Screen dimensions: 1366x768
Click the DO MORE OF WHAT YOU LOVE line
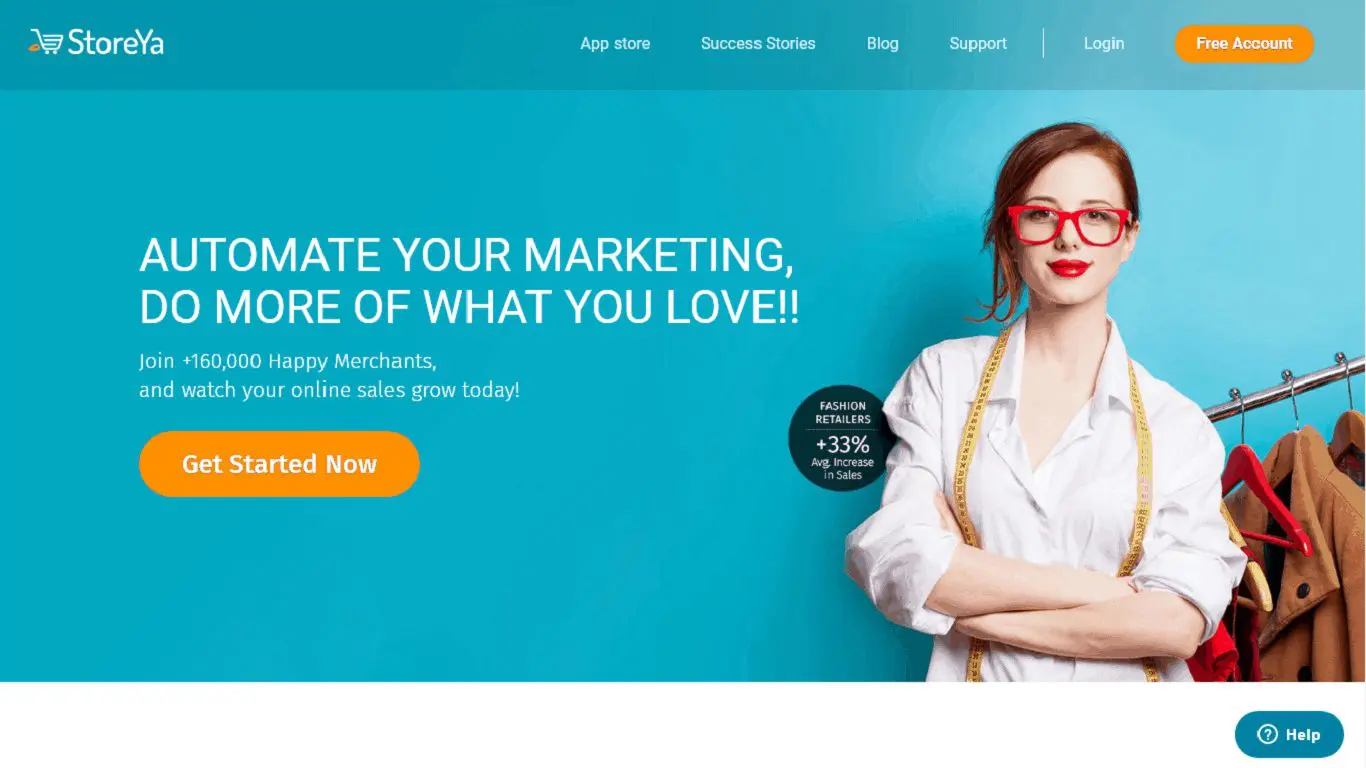click(469, 307)
